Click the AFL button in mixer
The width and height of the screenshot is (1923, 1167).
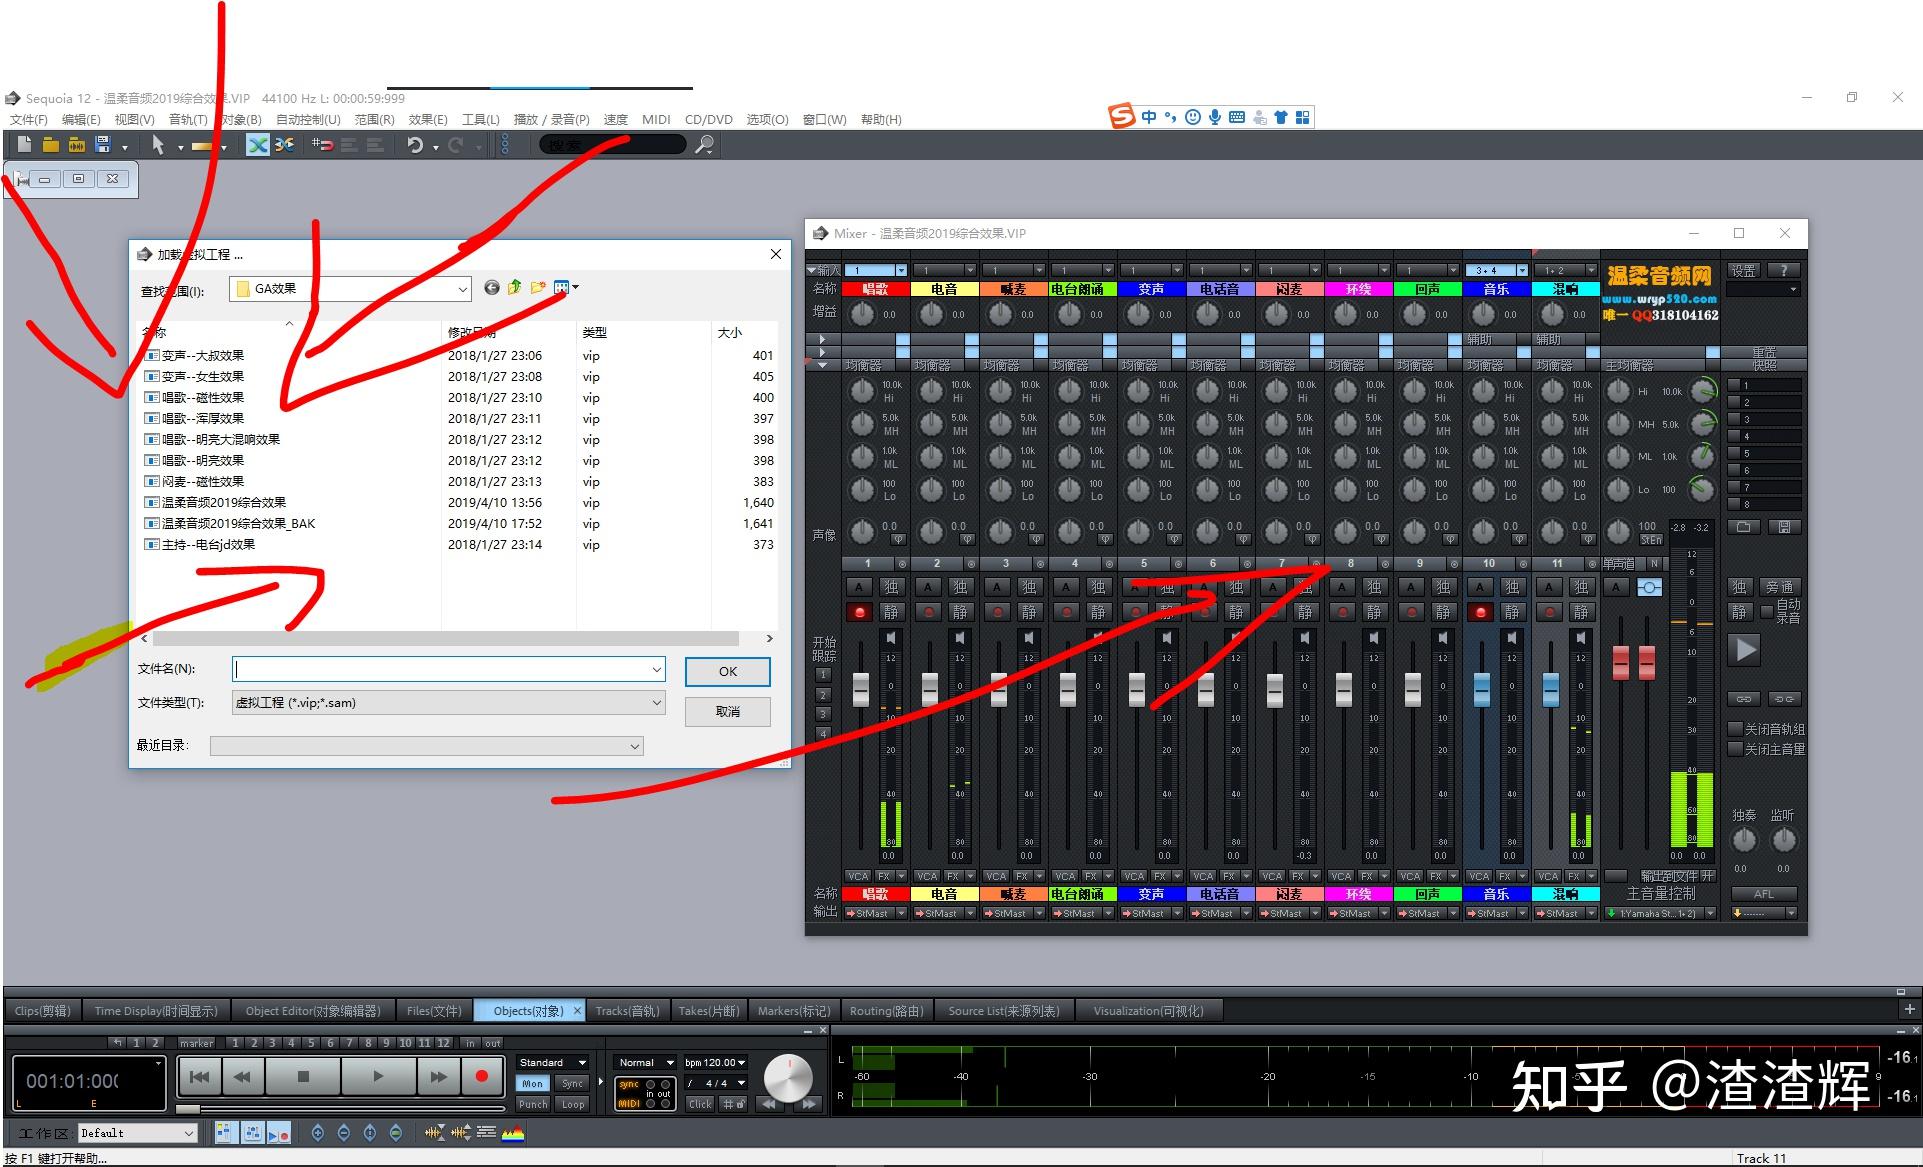pyautogui.click(x=1764, y=894)
